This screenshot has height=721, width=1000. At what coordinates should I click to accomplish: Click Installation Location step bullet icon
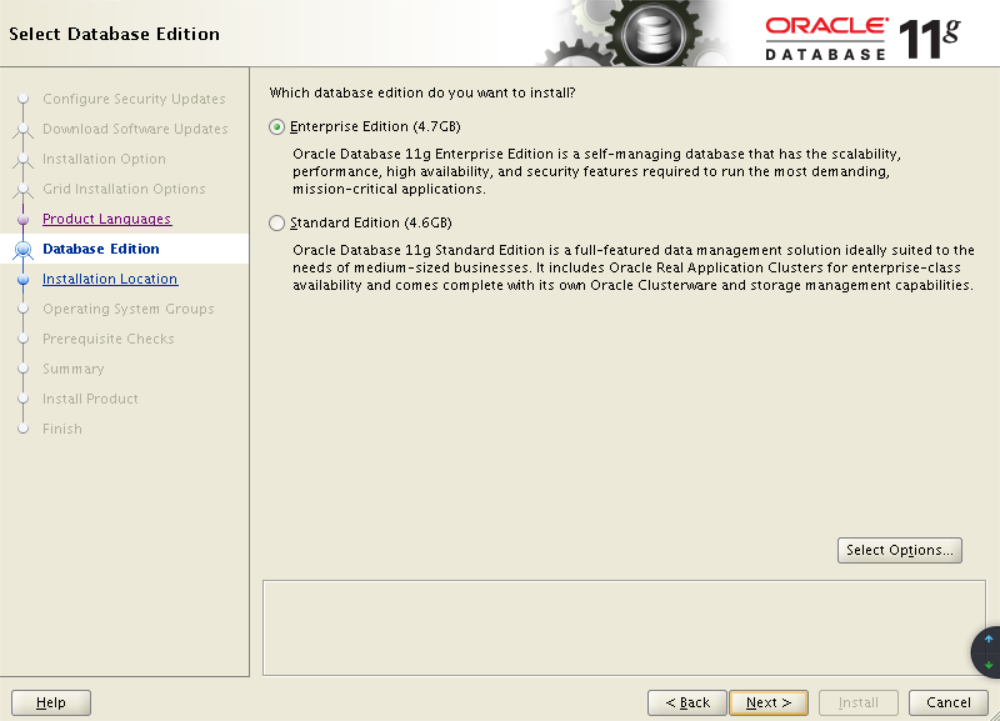pyautogui.click(x=24, y=279)
